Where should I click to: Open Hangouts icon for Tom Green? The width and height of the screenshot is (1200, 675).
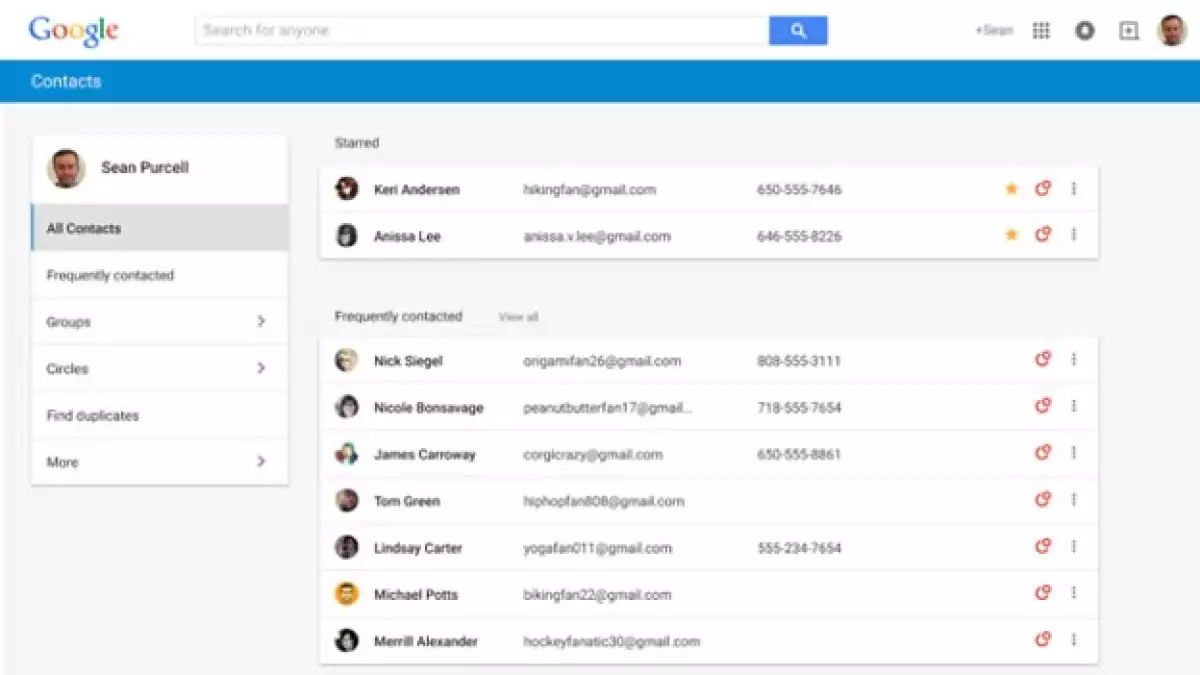click(x=1043, y=500)
